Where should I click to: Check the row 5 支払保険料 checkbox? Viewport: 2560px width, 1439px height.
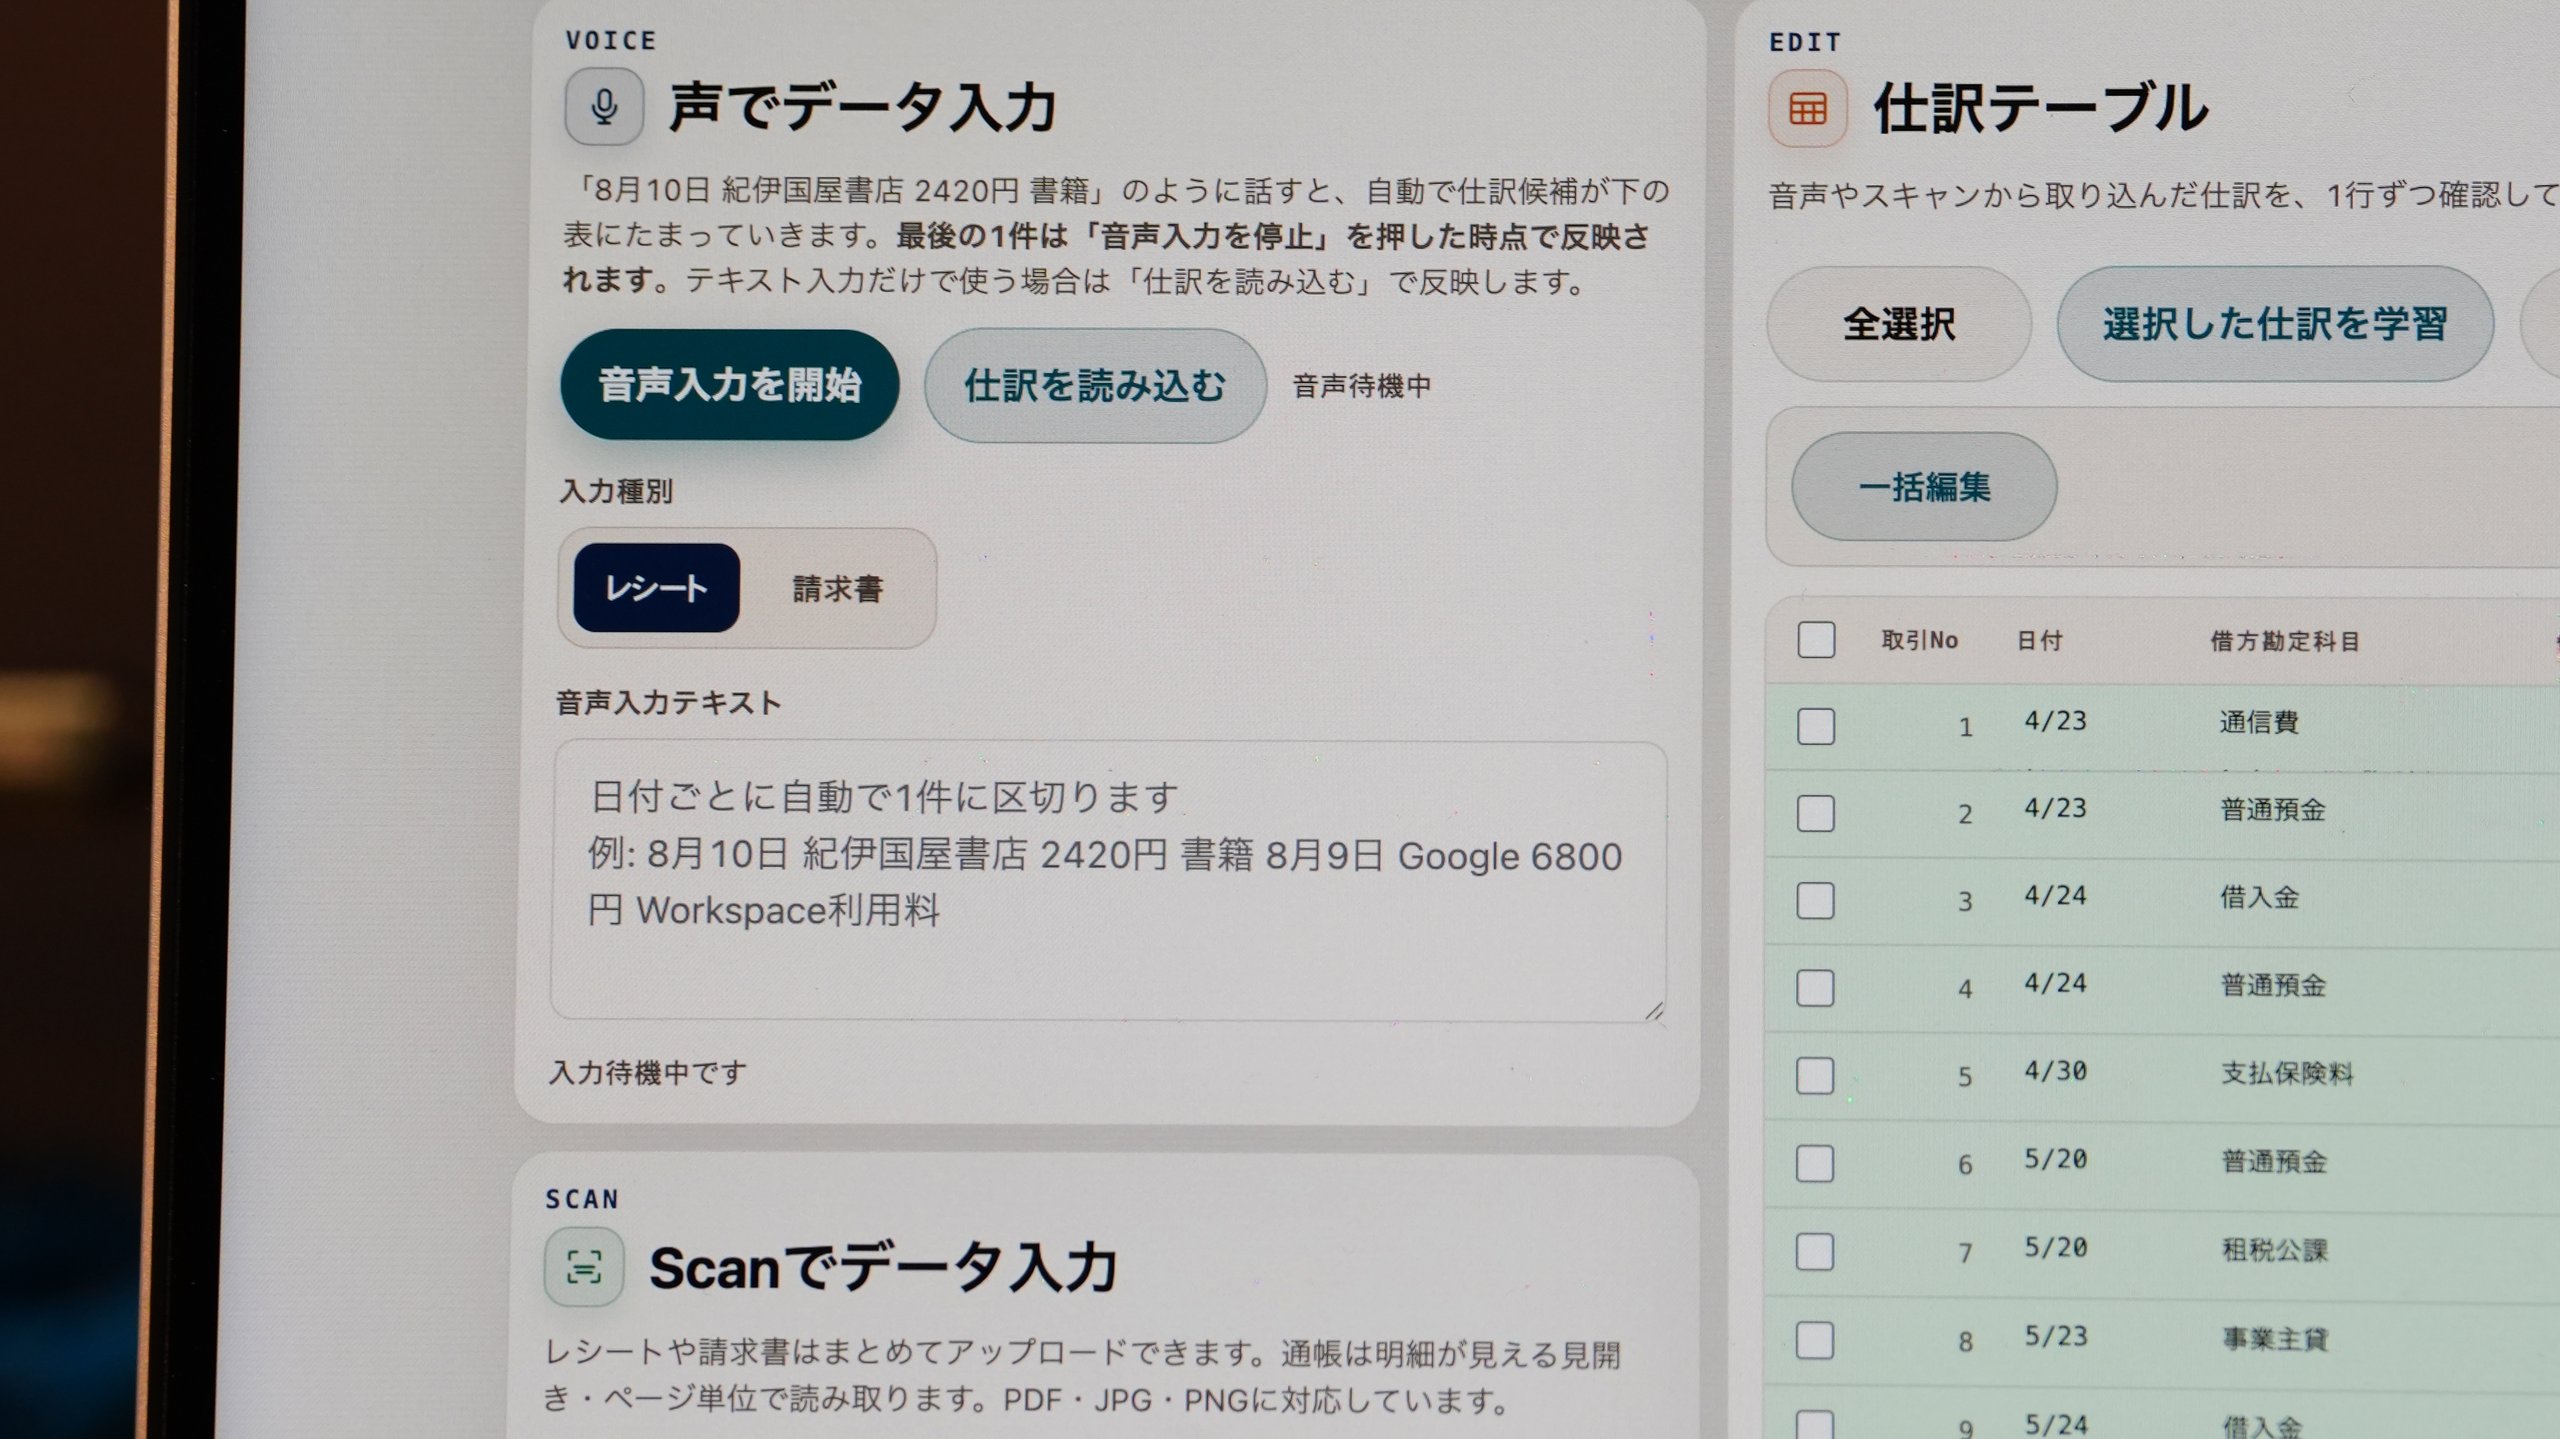(1815, 1076)
